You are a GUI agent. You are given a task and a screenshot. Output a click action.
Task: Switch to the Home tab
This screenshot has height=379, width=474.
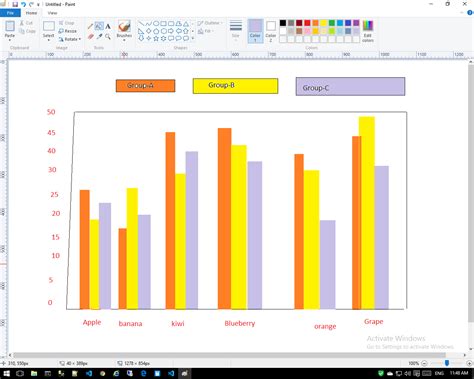[x=31, y=13]
